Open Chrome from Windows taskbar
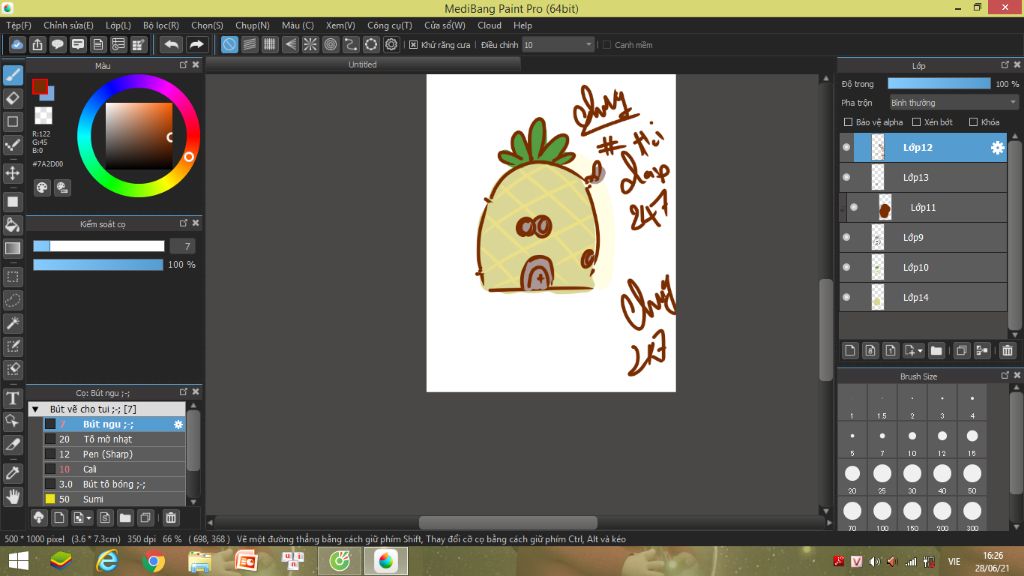This screenshot has height=576, width=1024. [153, 561]
